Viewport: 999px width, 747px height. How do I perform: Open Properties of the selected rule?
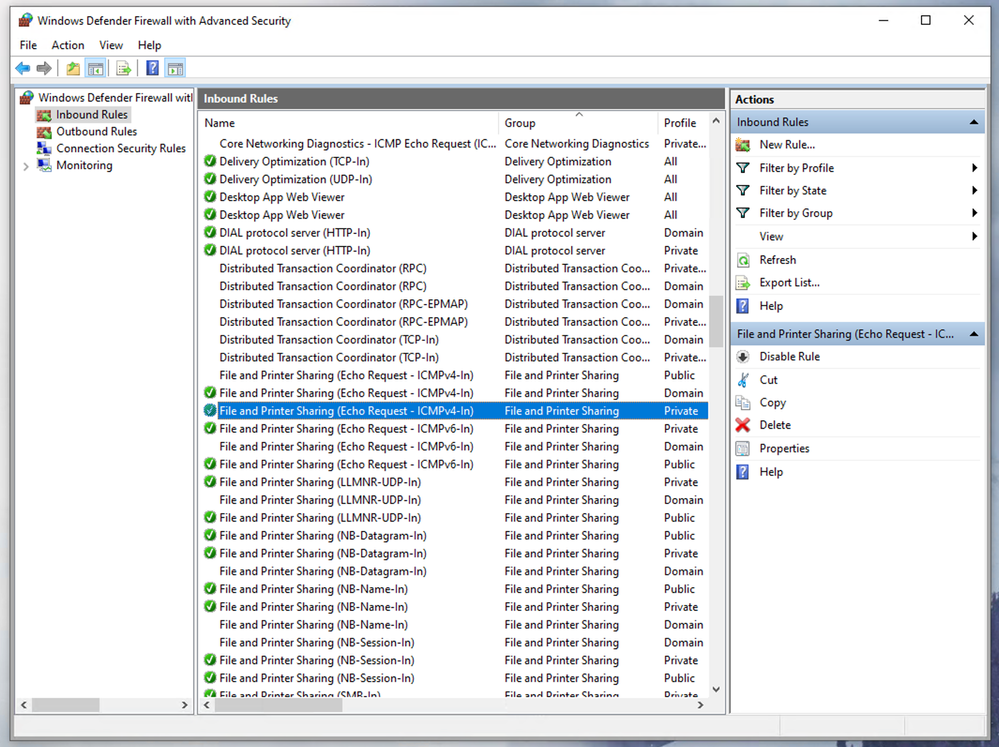[784, 448]
